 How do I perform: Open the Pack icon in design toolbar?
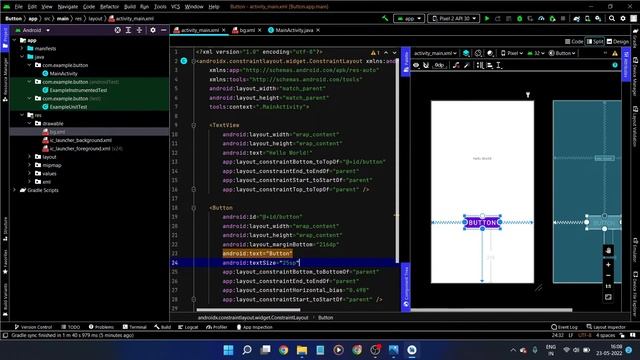[480, 65]
